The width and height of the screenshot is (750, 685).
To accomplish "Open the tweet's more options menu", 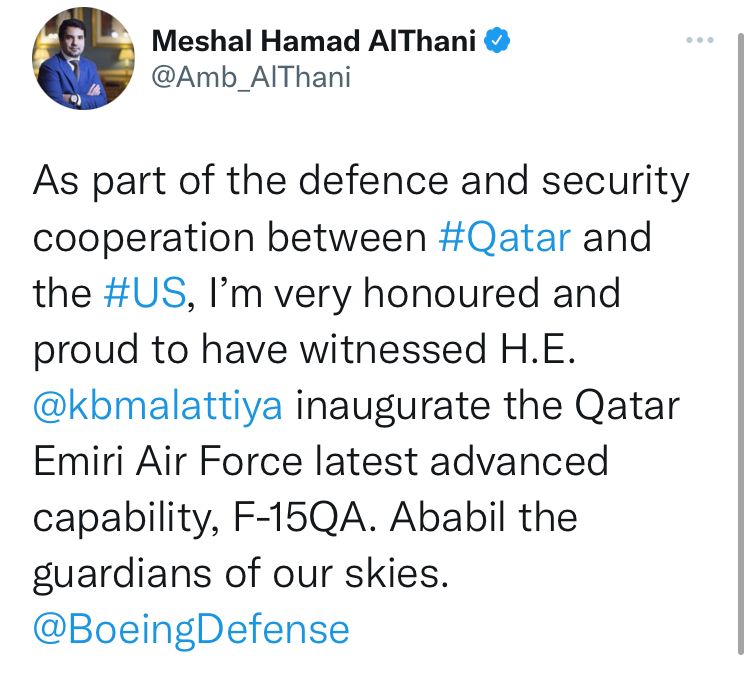I will pyautogui.click(x=701, y=39).
